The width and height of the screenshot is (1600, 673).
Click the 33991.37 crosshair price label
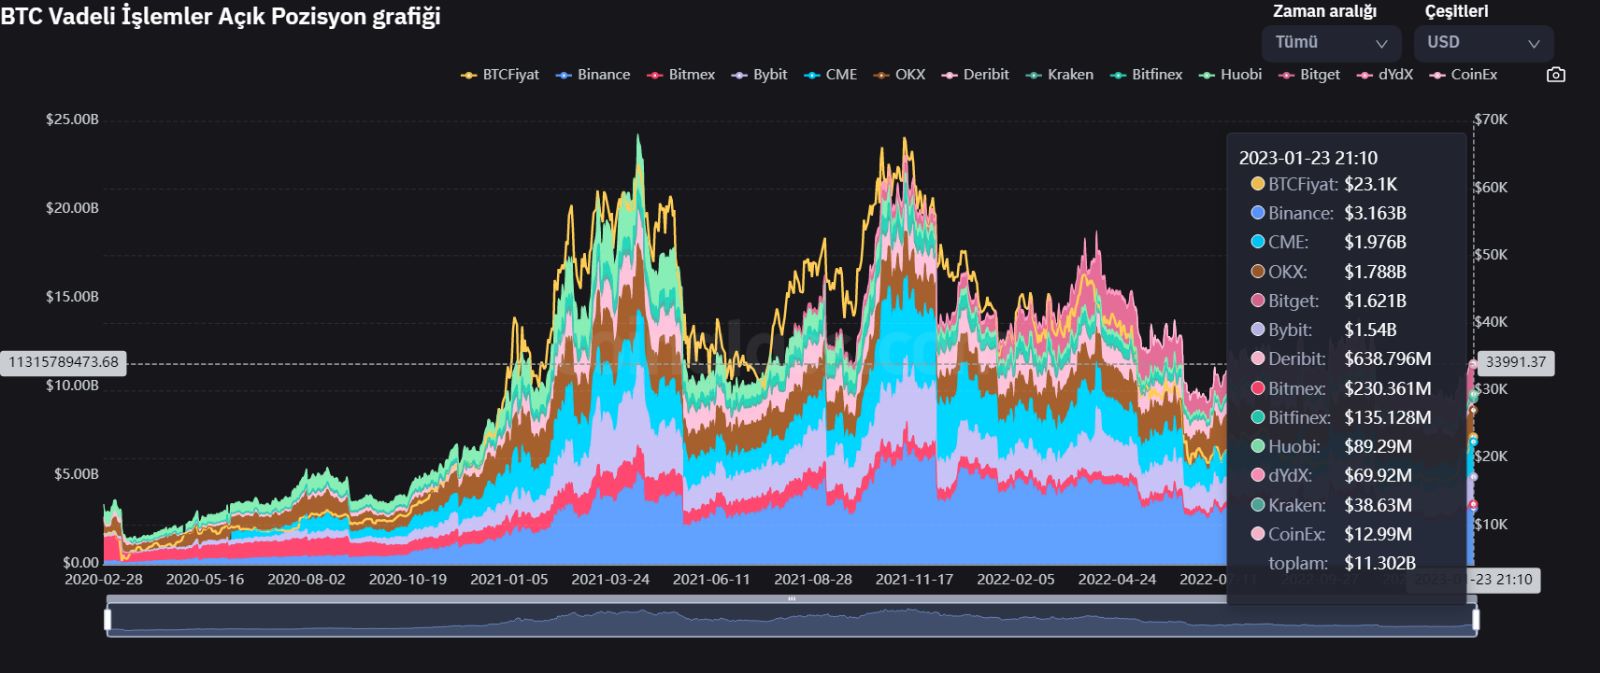(x=1515, y=362)
